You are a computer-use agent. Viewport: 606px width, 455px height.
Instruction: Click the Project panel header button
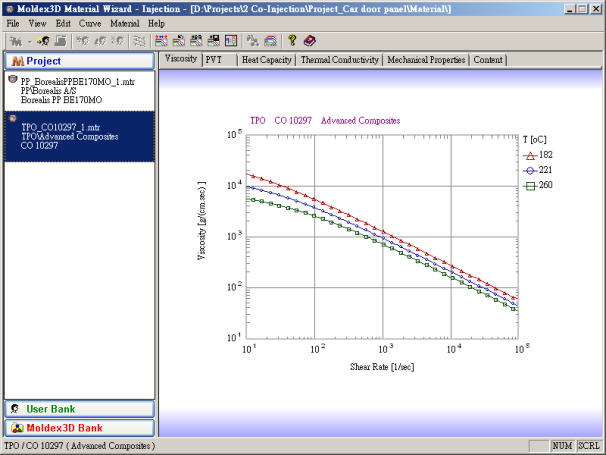pos(80,61)
